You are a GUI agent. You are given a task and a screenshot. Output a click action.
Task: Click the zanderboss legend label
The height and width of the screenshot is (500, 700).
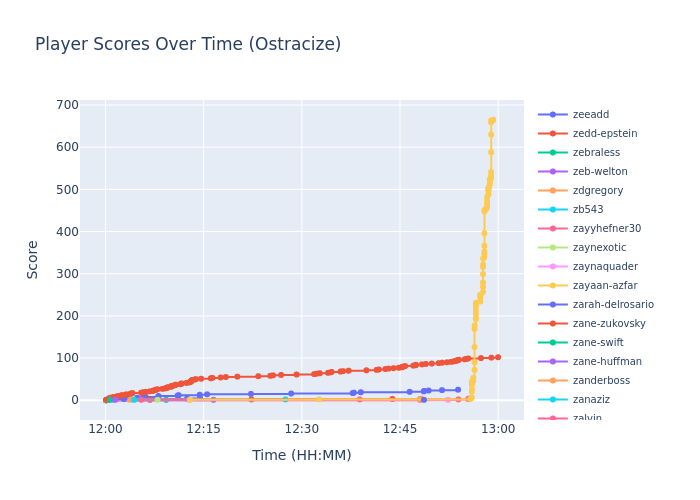coord(602,381)
